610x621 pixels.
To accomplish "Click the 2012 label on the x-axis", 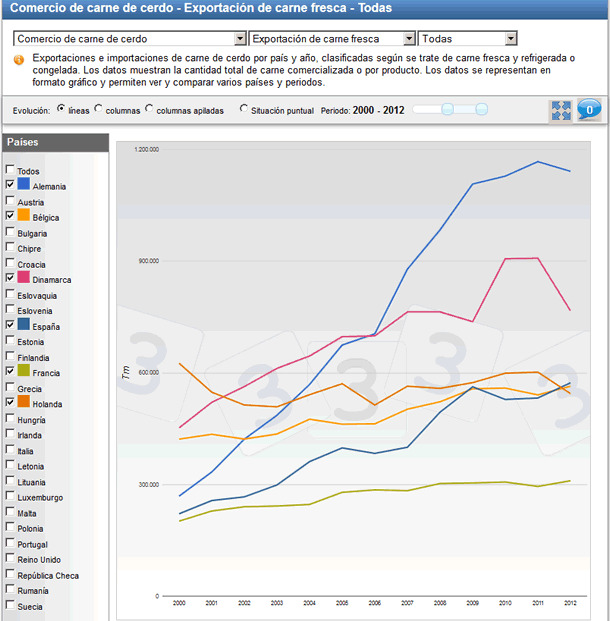I will [x=570, y=603].
